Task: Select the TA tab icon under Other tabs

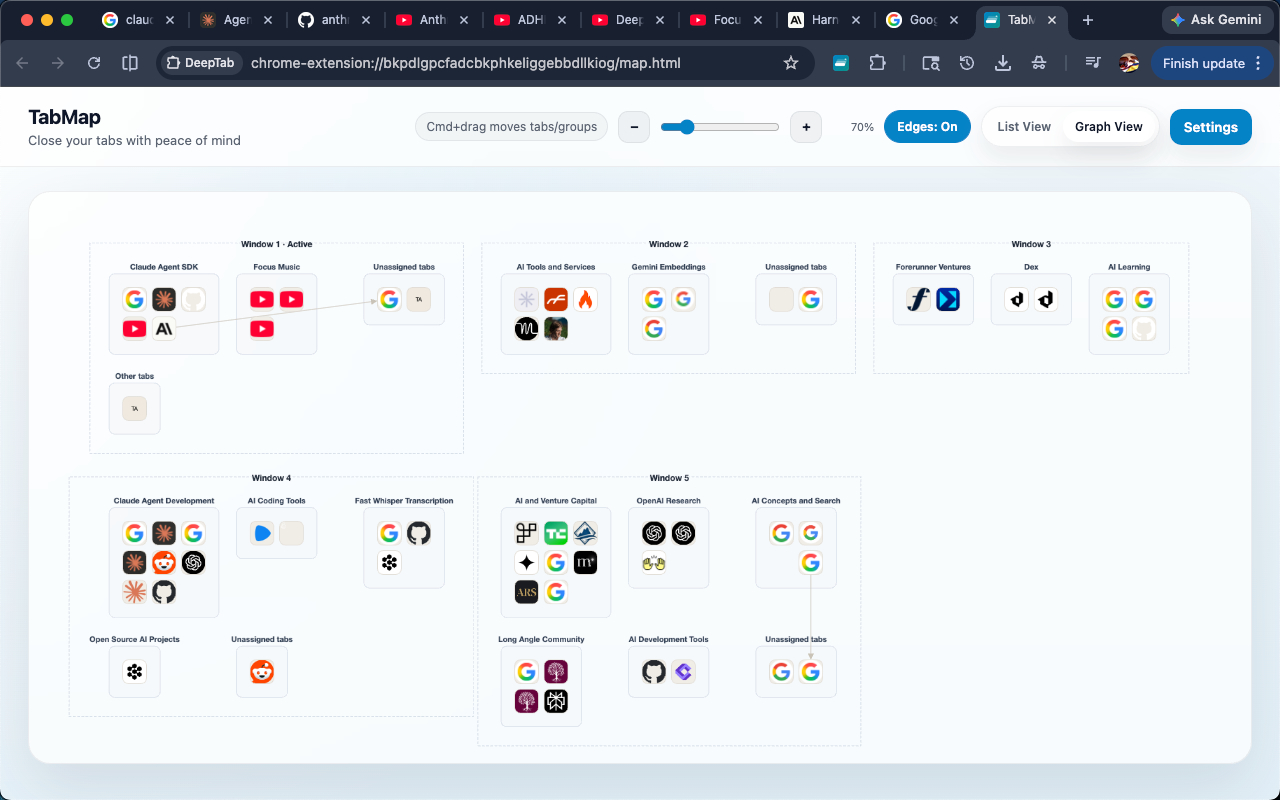Action: pos(134,408)
